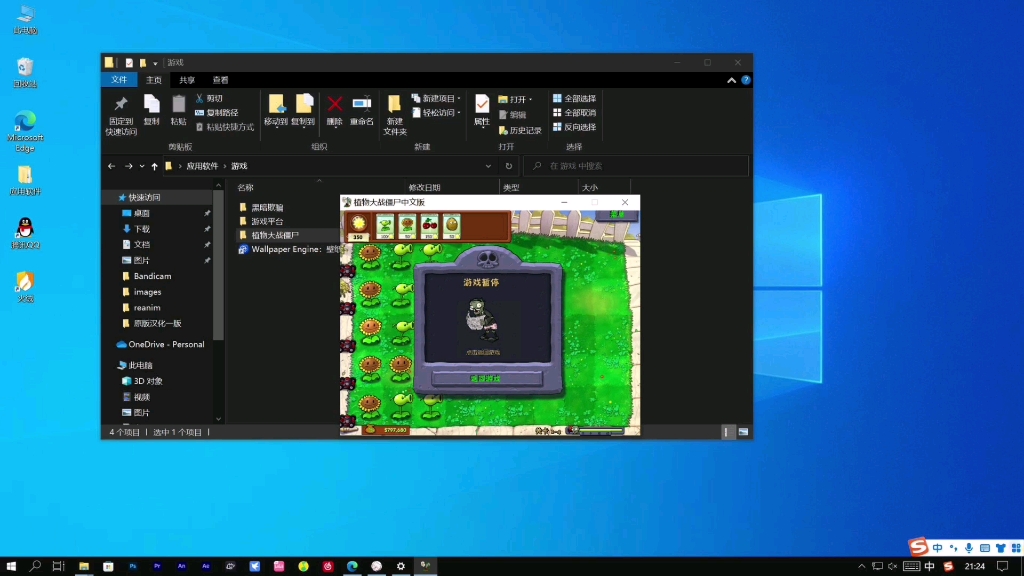This screenshot has width=1024, height=576.
Task: Open the Settings gear on the taskbar
Action: [401, 566]
